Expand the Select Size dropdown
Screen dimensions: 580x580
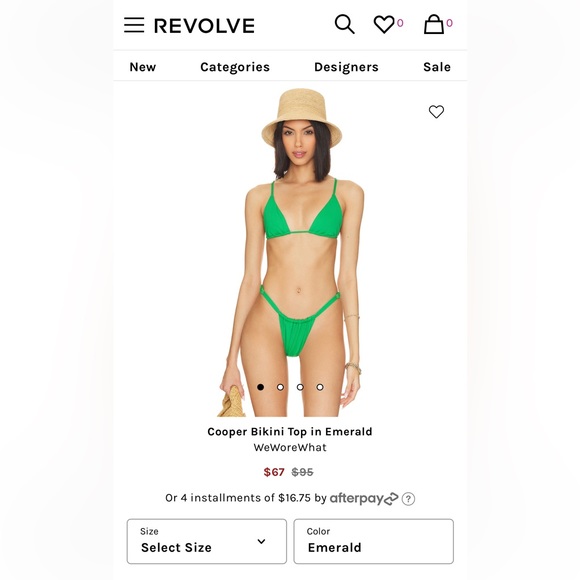tap(207, 541)
